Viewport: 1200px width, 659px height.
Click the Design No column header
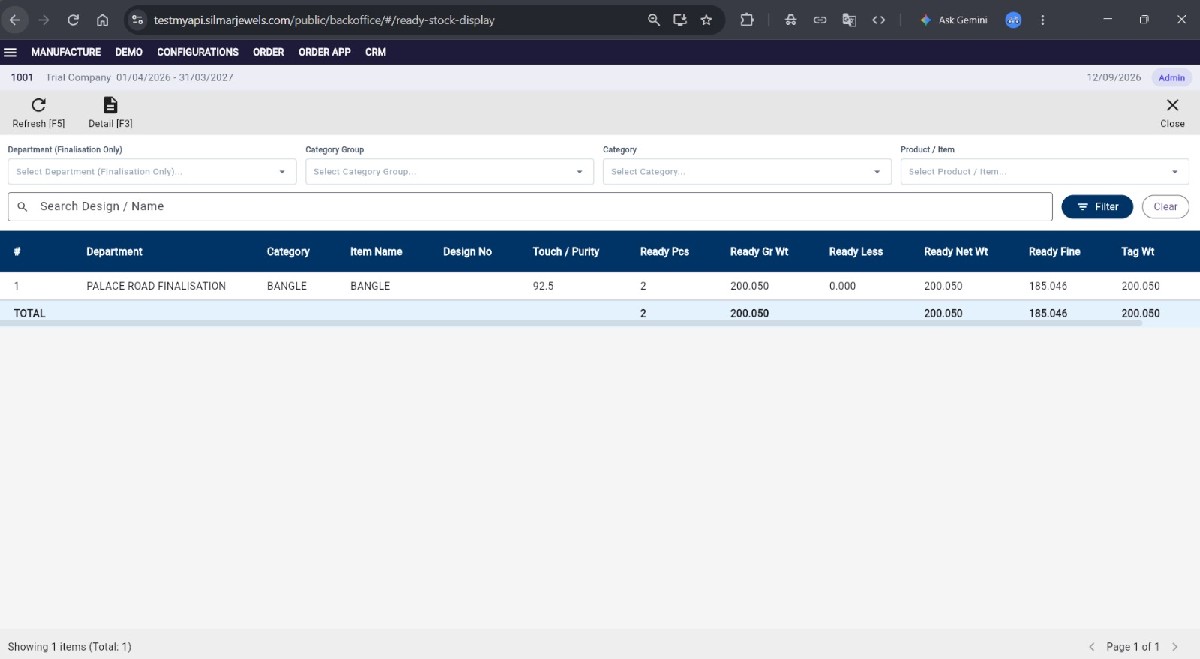tap(467, 252)
